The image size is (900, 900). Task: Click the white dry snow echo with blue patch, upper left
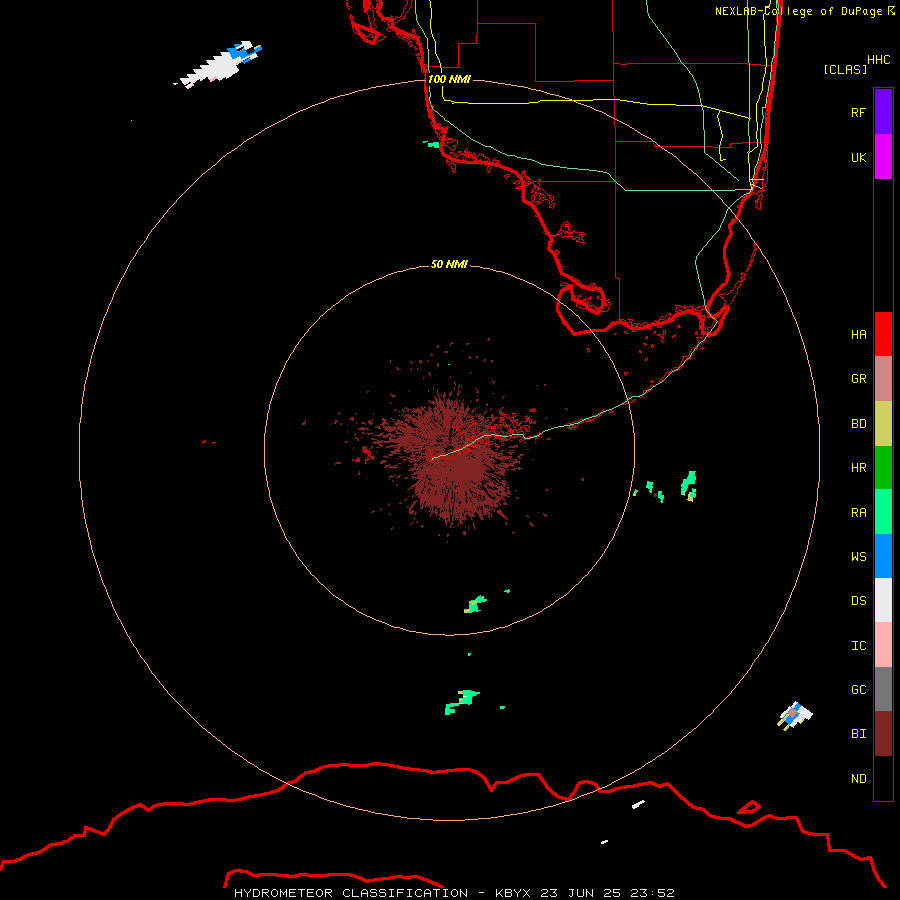(x=220, y=64)
